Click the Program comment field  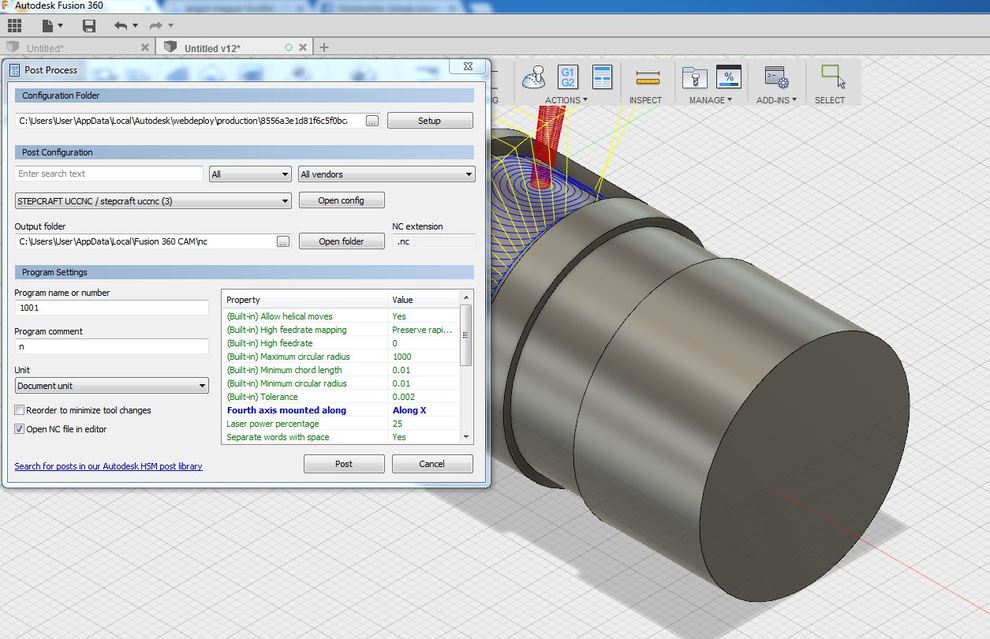pos(112,346)
